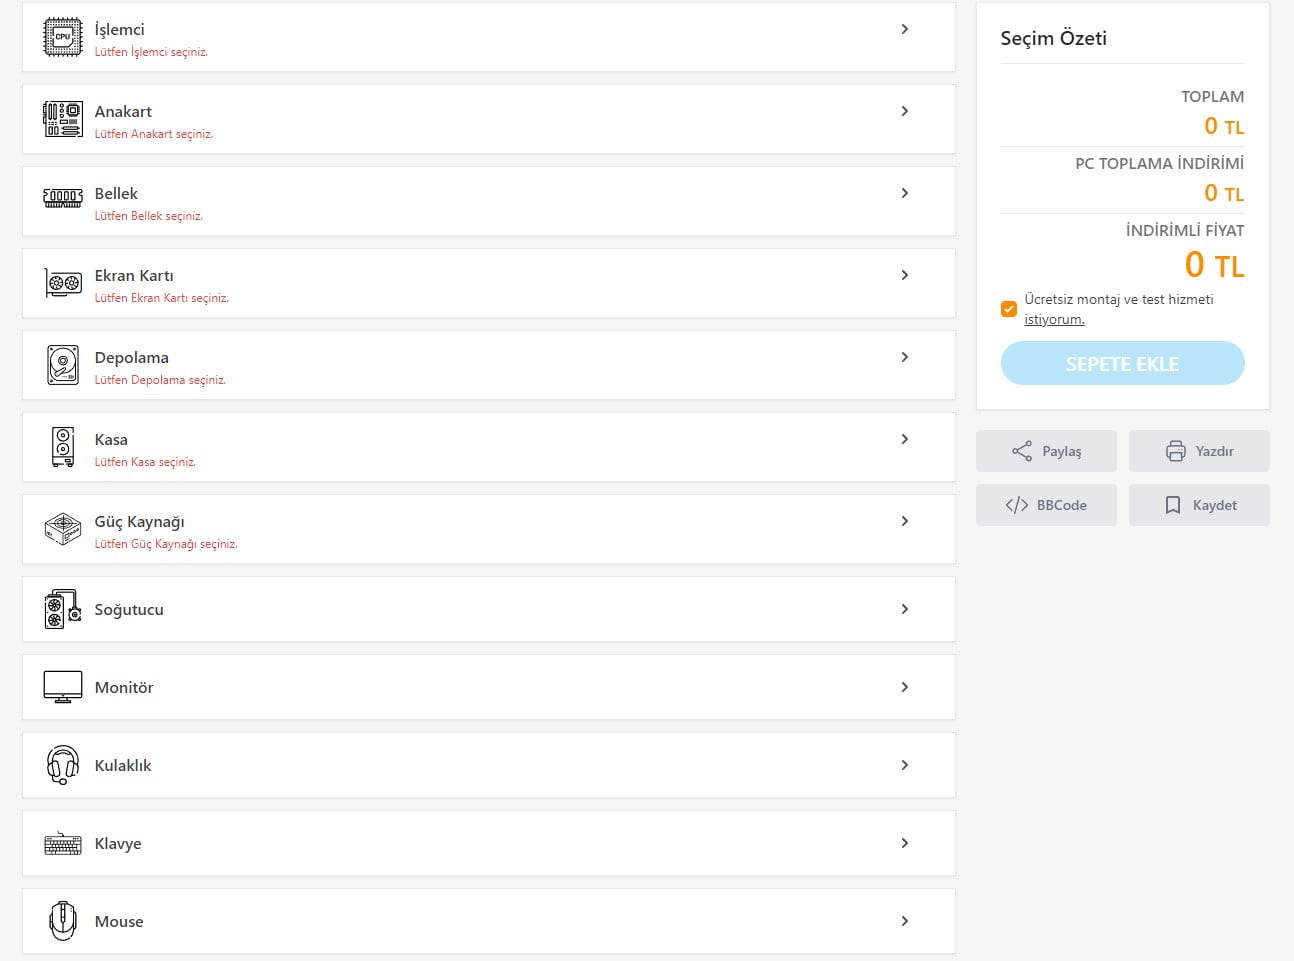Expand the Mouse section arrow
Viewport: 1294px width, 961px height.
coord(904,921)
